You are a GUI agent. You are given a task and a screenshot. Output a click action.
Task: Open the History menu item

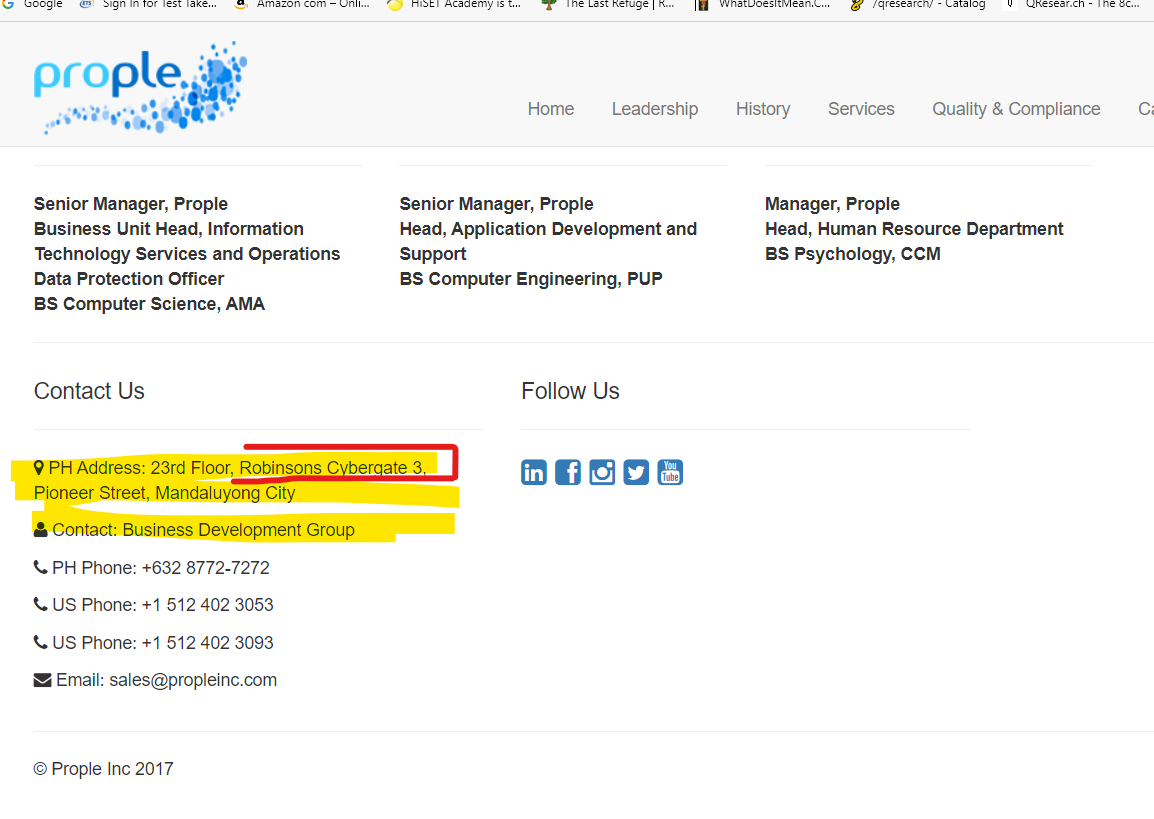point(763,109)
